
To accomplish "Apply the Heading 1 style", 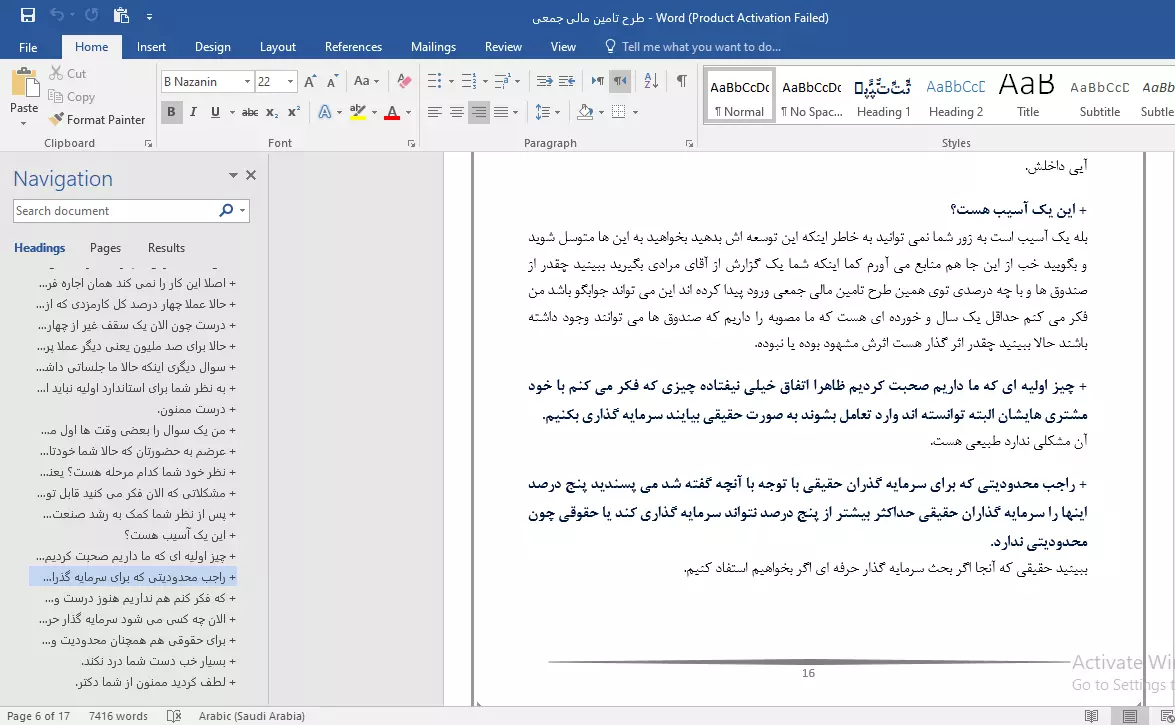I will 883,97.
